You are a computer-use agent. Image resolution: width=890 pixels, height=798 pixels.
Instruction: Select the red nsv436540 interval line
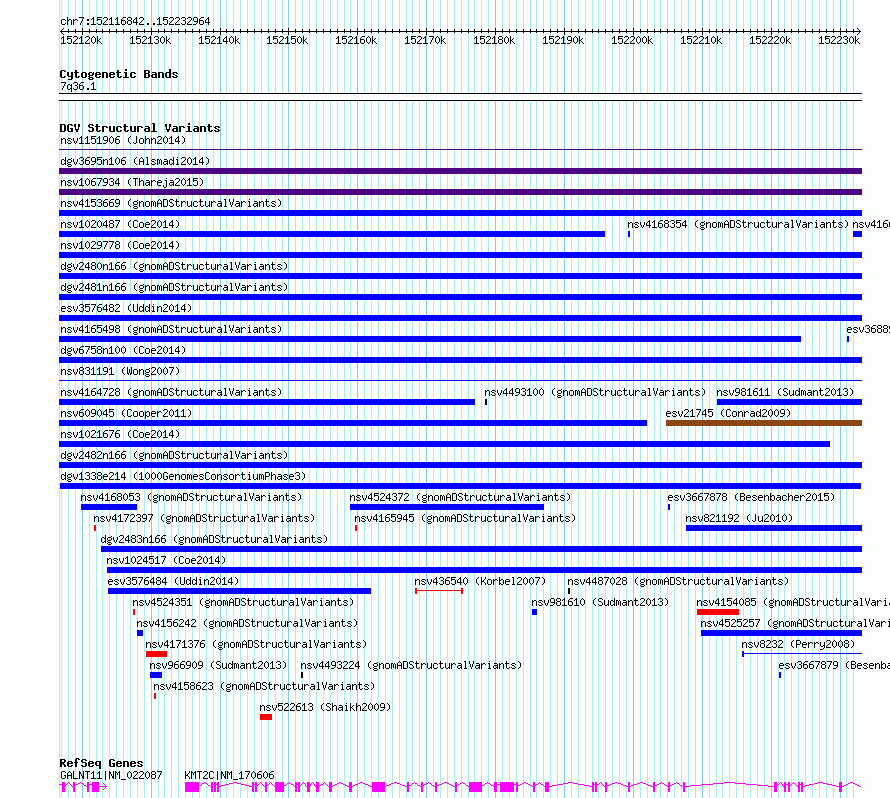pyautogui.click(x=439, y=591)
